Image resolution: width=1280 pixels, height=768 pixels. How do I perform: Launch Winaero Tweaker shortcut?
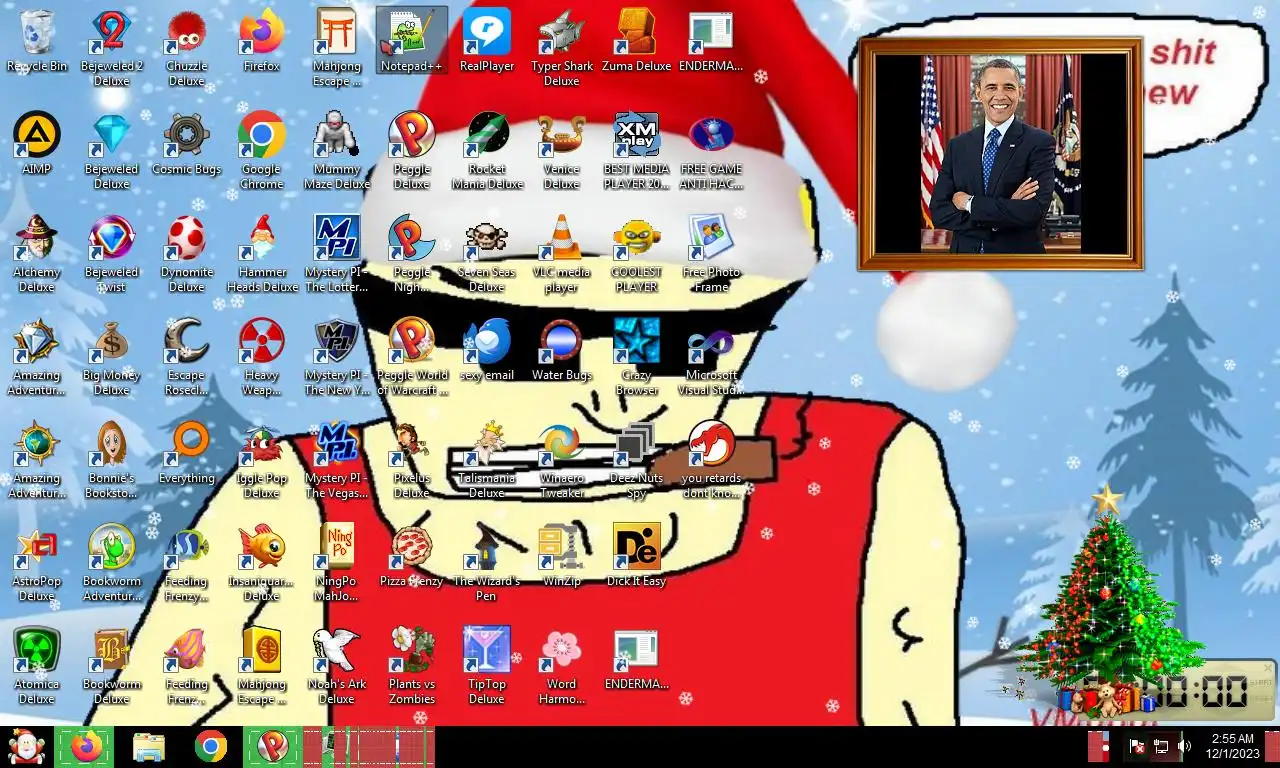[x=562, y=459]
